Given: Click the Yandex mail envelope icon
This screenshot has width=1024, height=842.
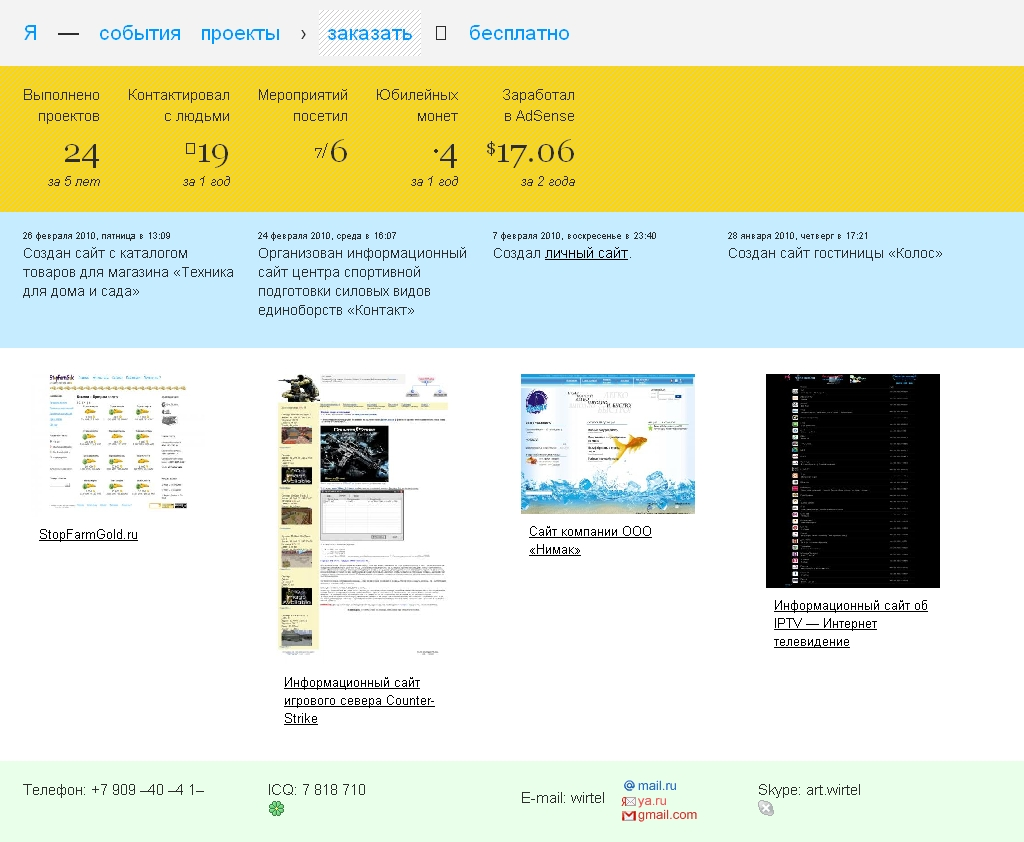Looking at the screenshot, I should (x=628, y=802).
